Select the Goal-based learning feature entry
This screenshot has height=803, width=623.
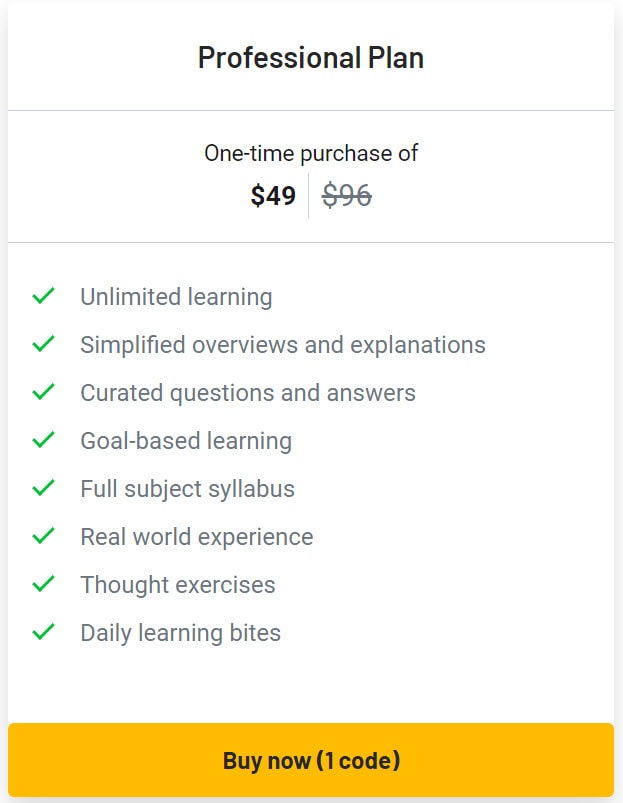tap(185, 440)
